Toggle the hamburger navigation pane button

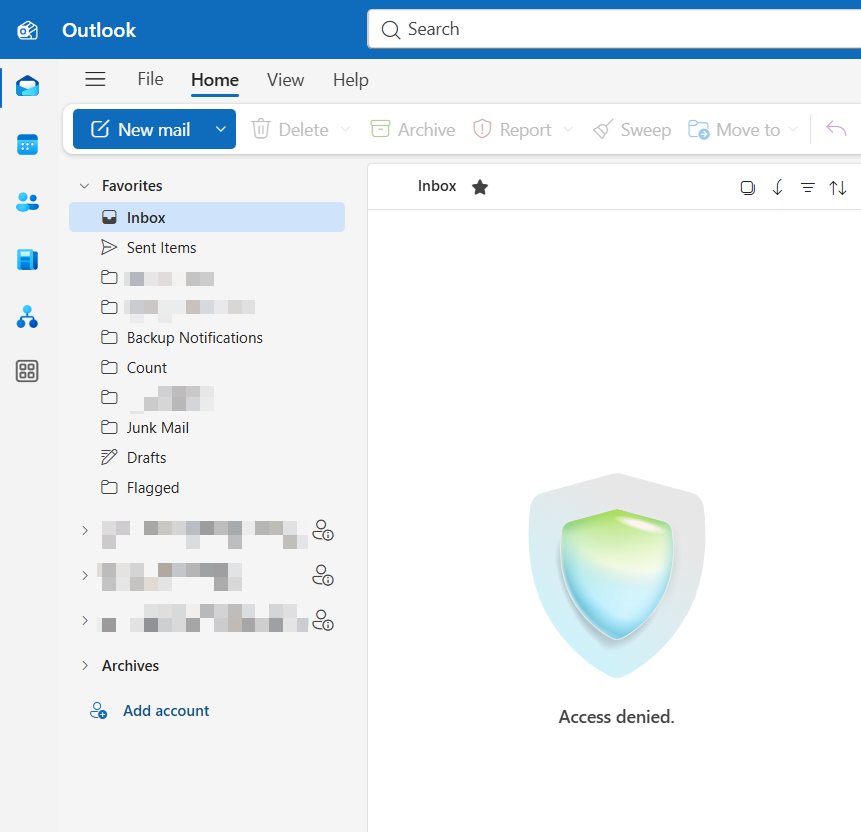point(95,79)
